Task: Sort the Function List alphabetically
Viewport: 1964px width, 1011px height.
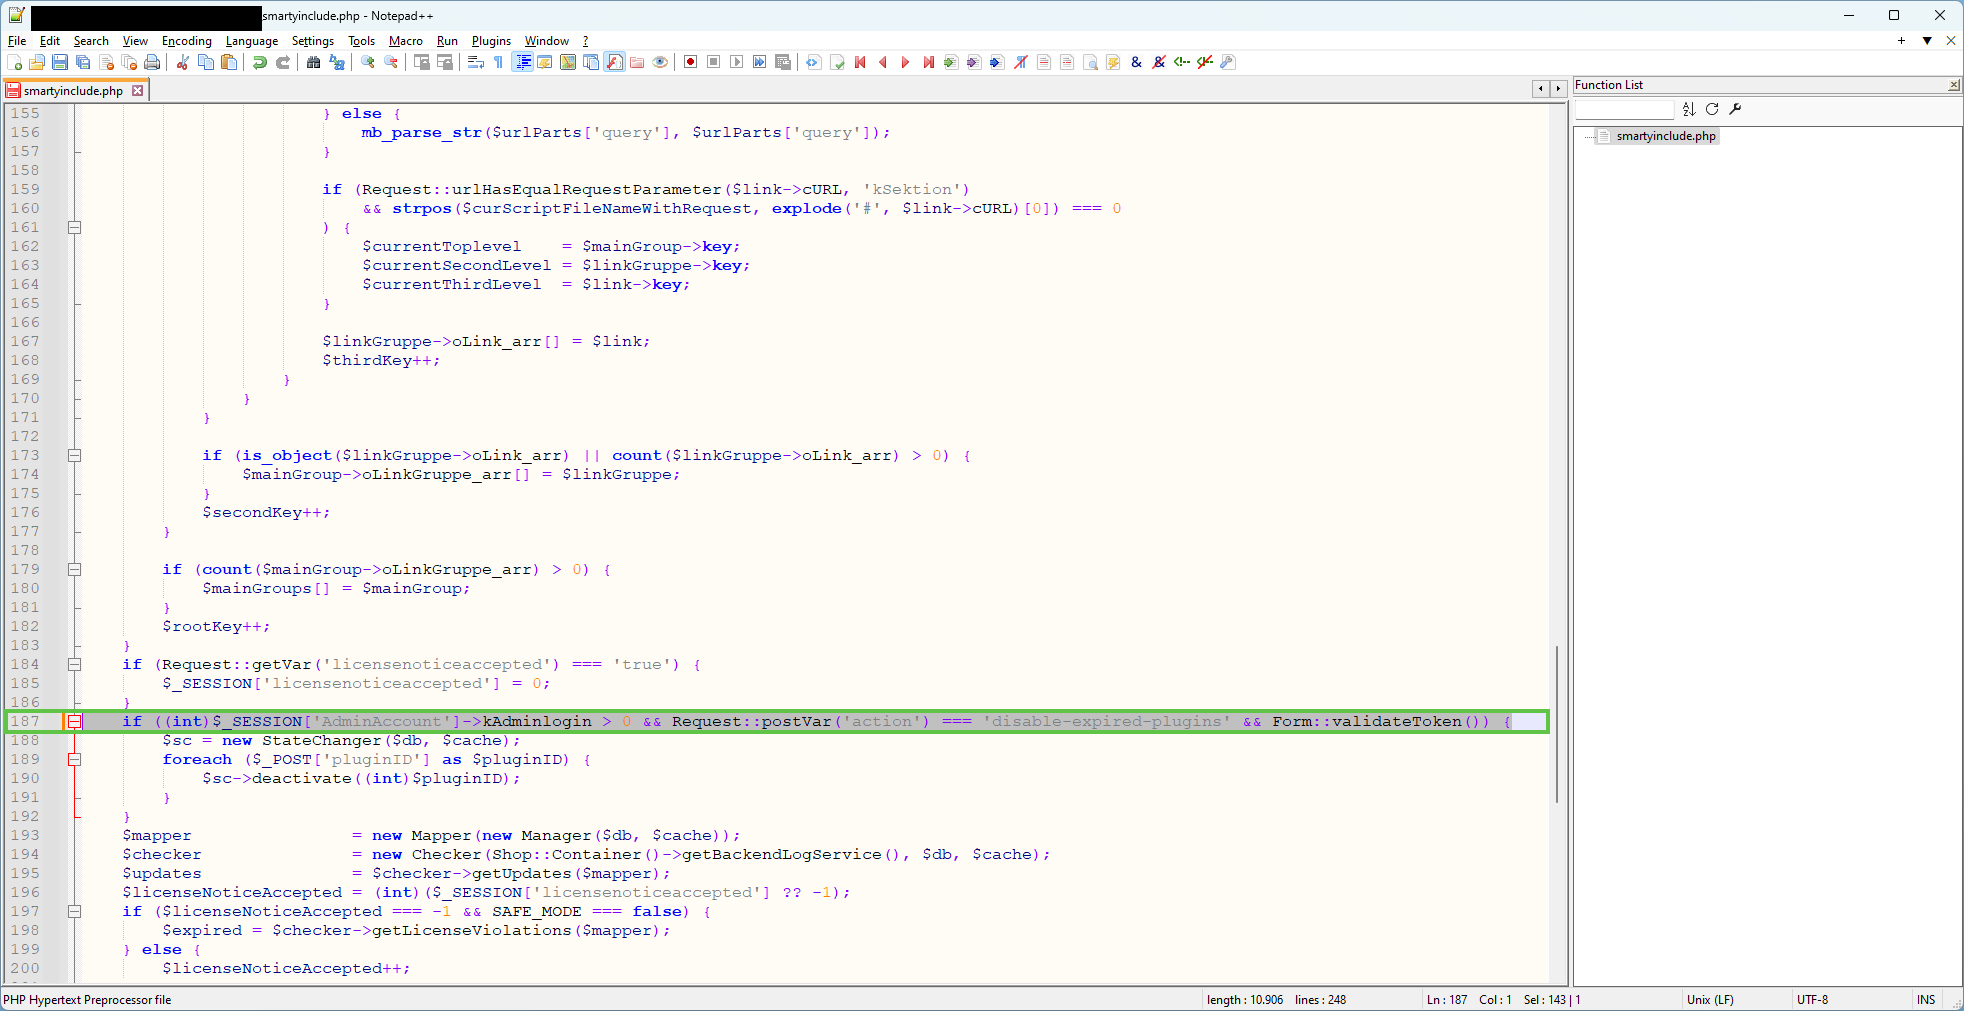Action: [x=1689, y=109]
